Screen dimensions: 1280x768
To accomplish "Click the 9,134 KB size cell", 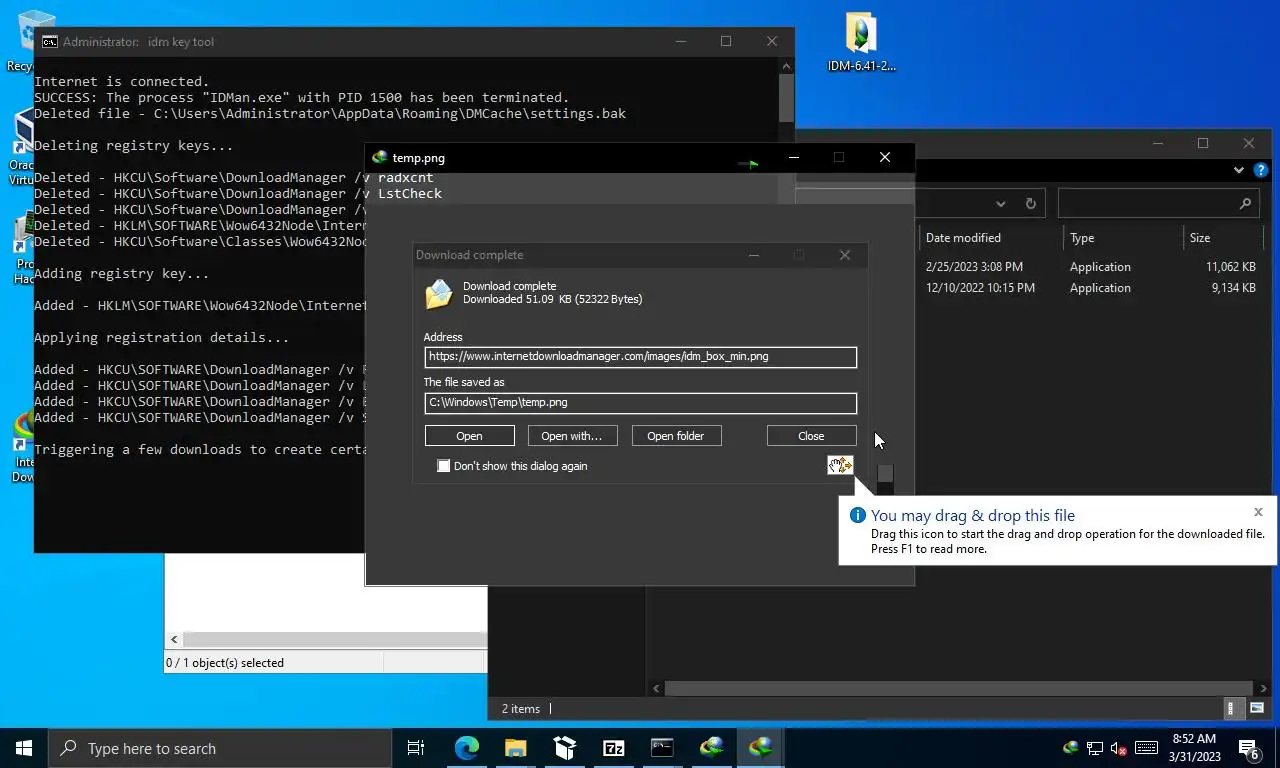I will pos(1233,288).
